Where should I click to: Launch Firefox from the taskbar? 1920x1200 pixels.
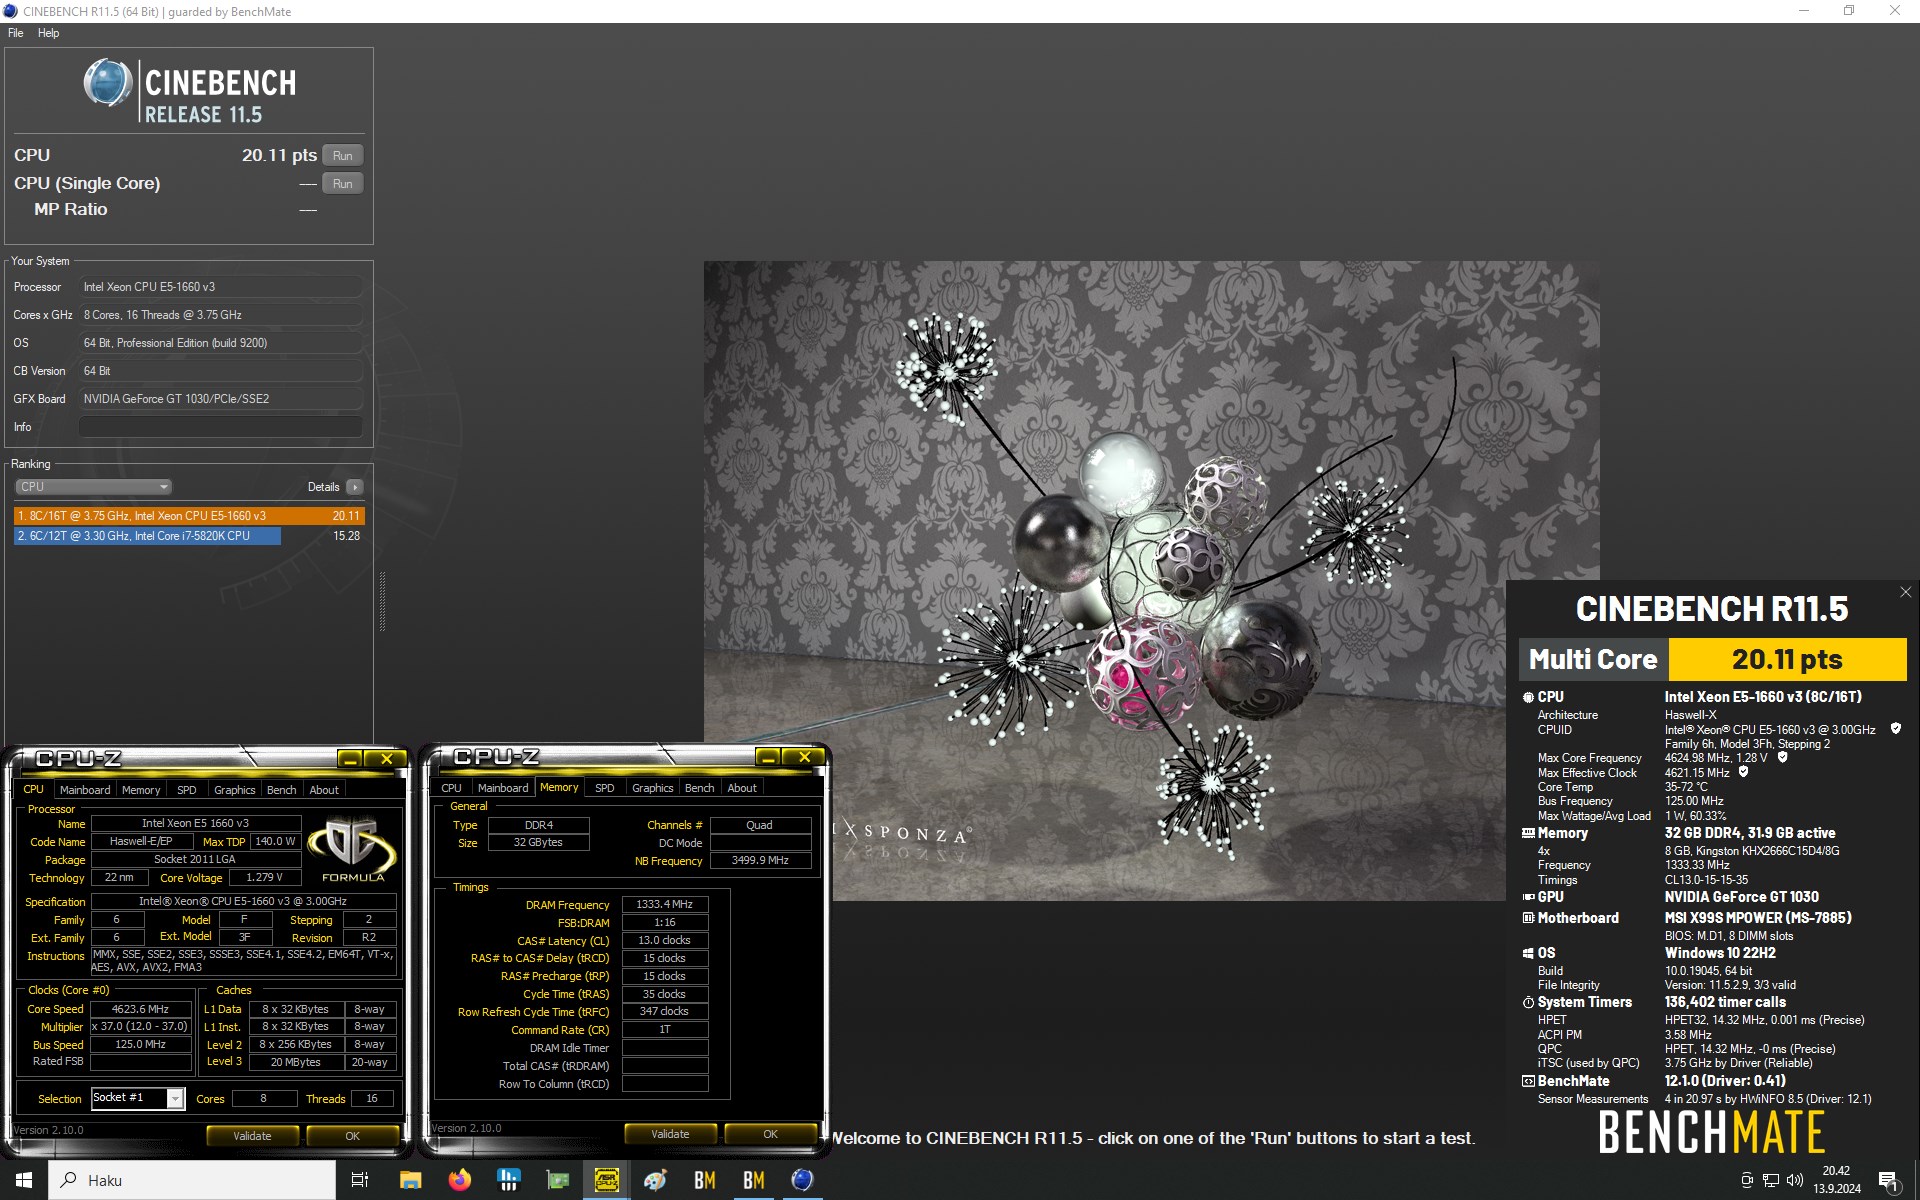pos(459,1180)
